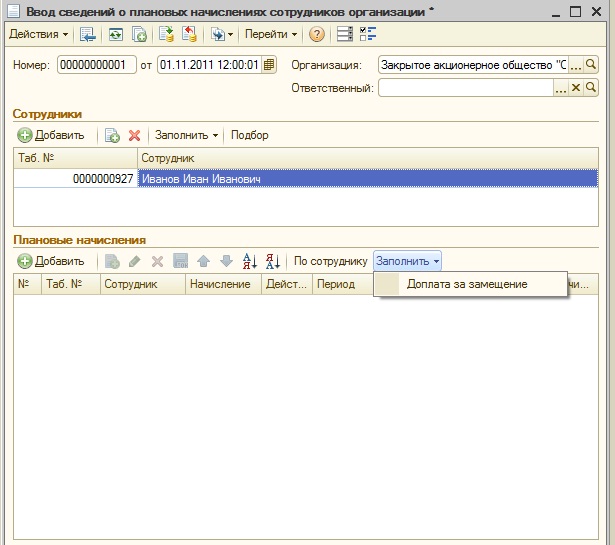Click the refresh document icon in toolbar
This screenshot has height=545, width=615.
115,35
